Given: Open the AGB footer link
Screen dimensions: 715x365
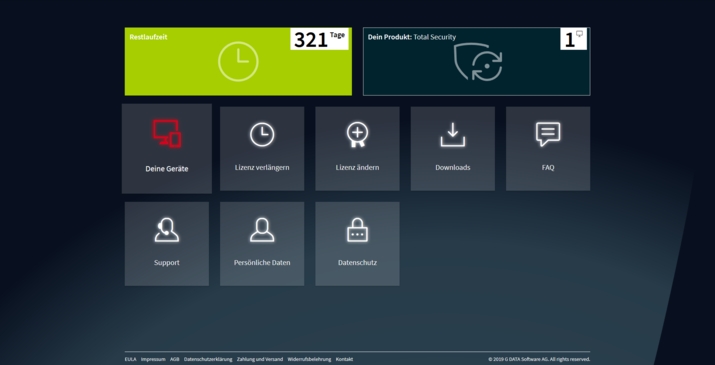Looking at the screenshot, I should (175, 360).
